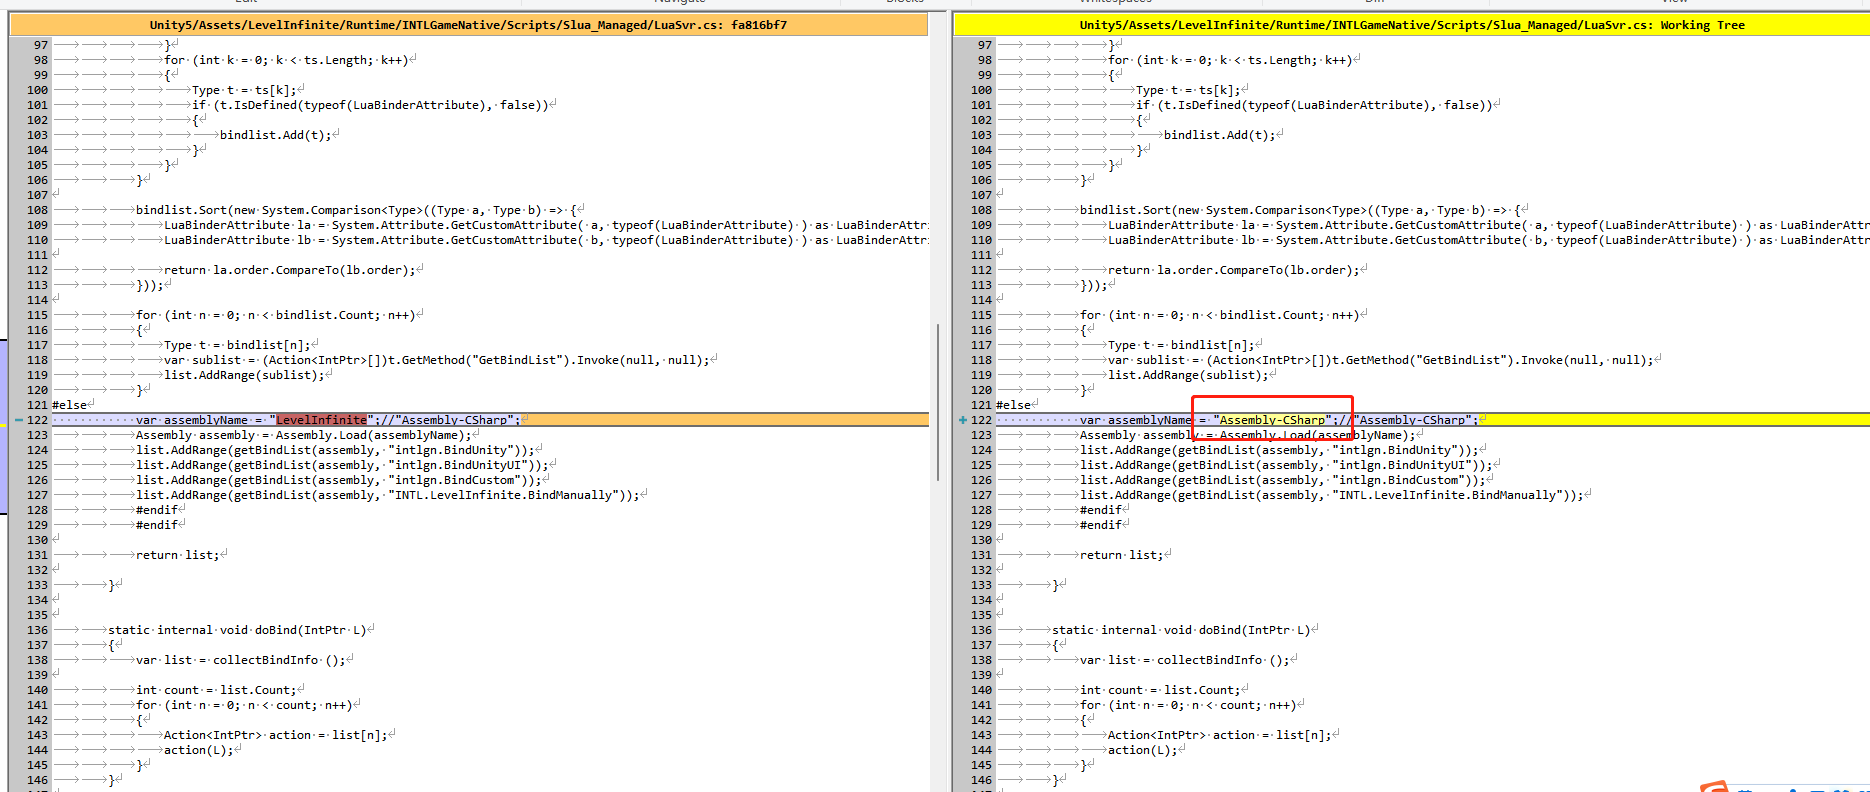This screenshot has width=1870, height=792.
Task: Click "bindlist.Add(t);" in the left pane
Action: 275,135
